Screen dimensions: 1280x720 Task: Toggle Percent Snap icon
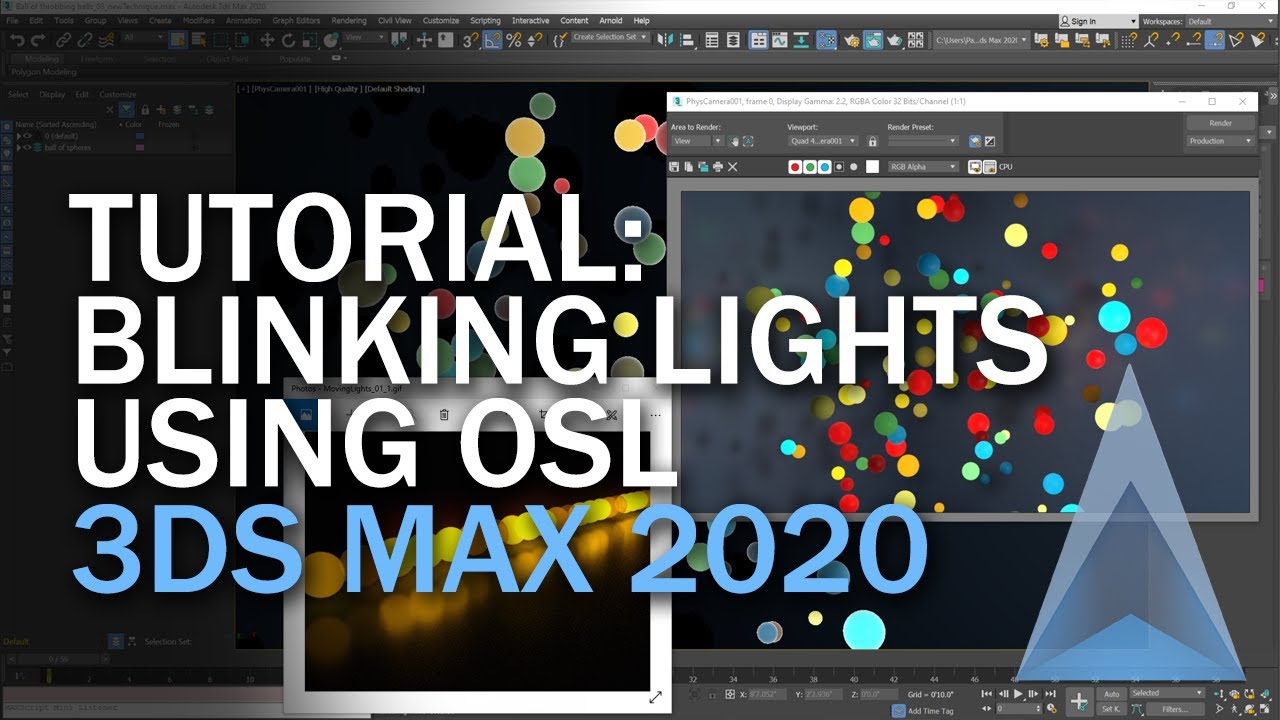[x=514, y=40]
